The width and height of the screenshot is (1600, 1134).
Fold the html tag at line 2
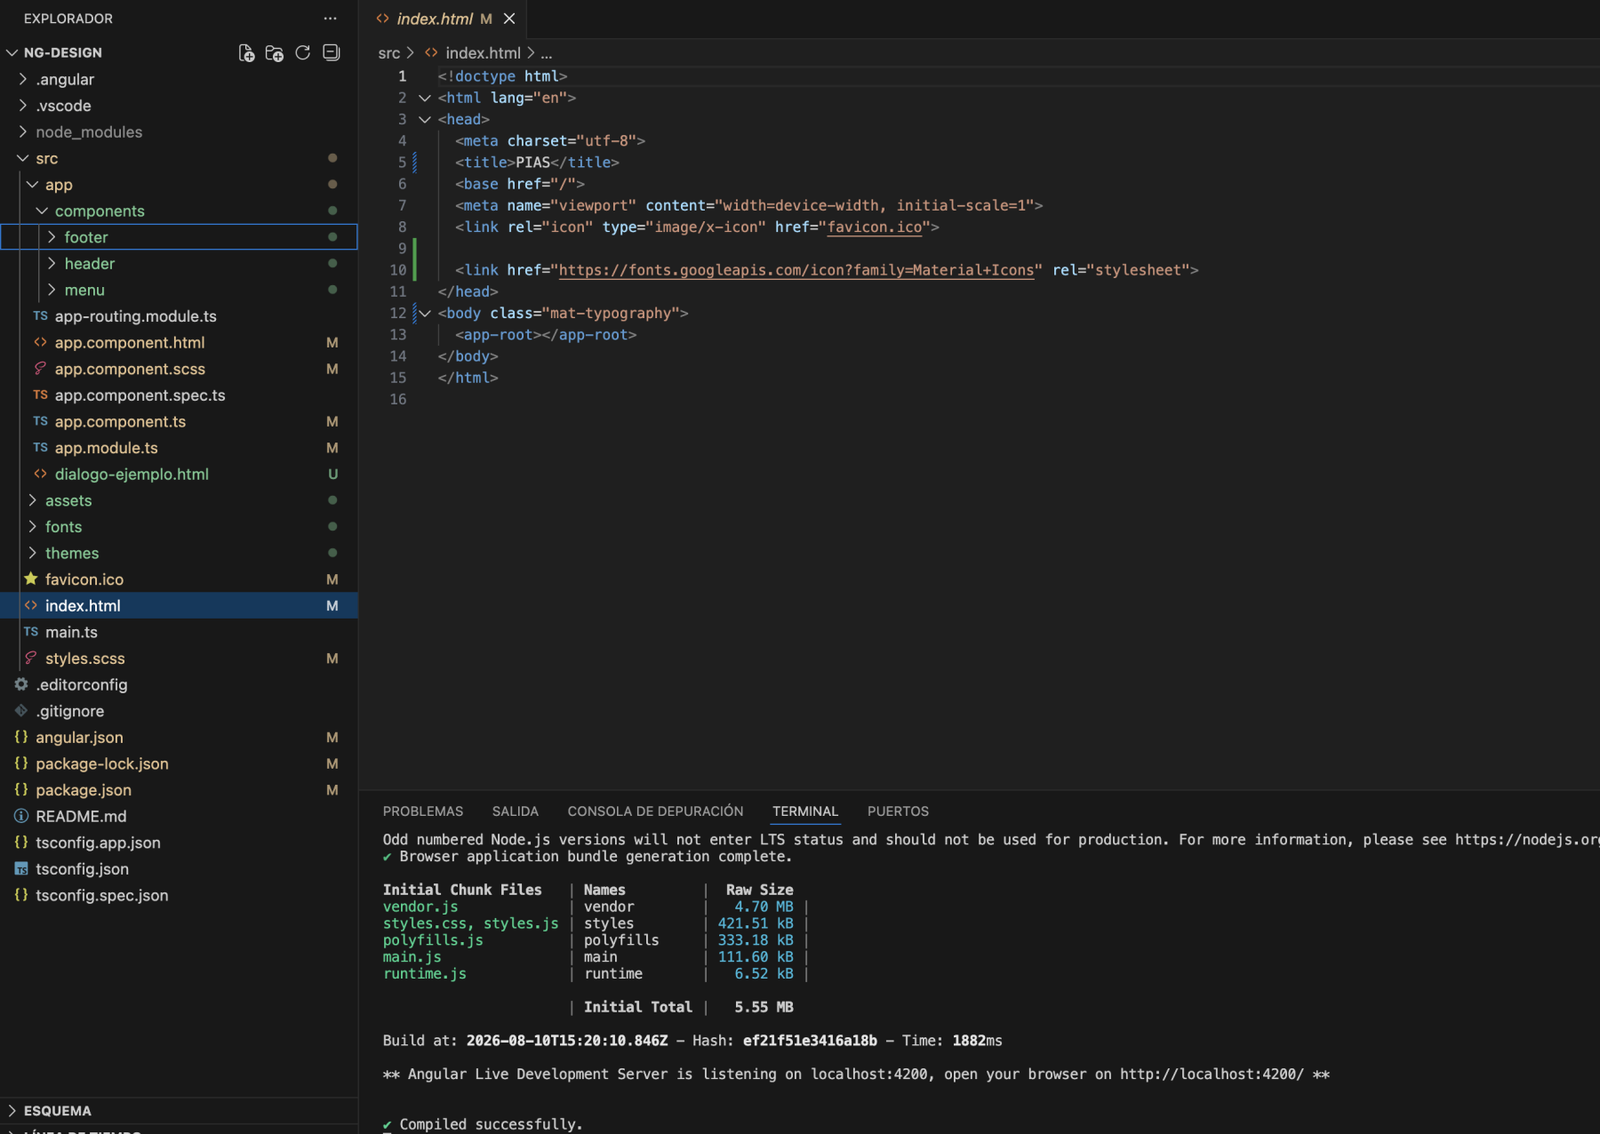[425, 98]
